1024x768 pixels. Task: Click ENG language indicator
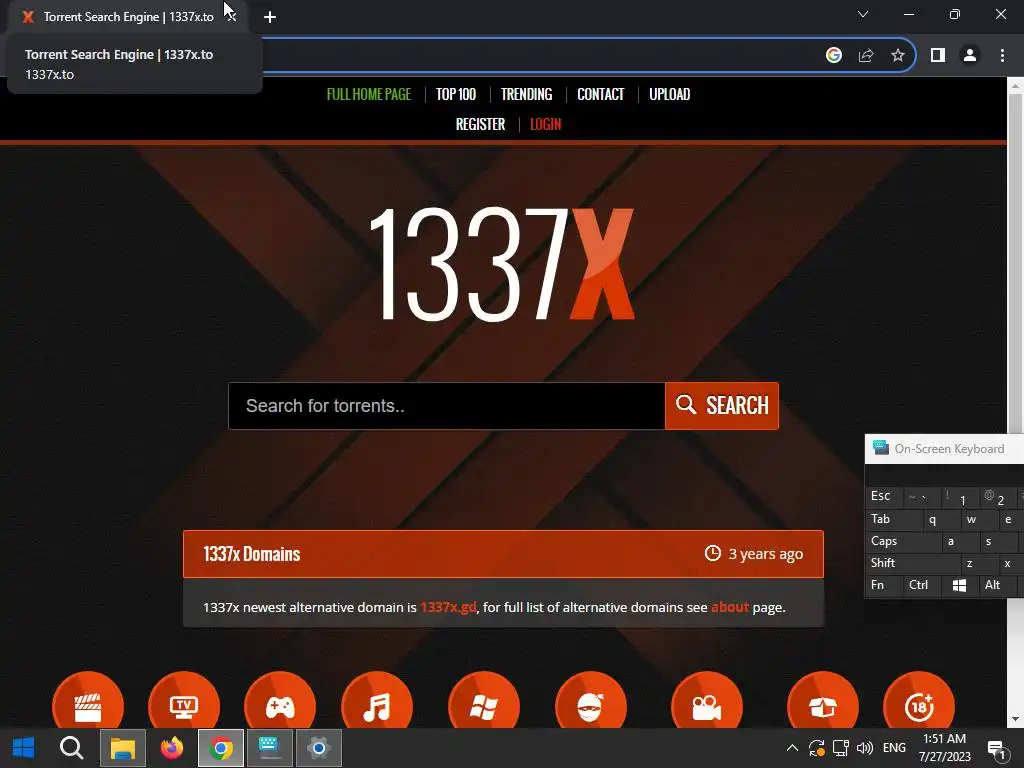[x=894, y=748]
